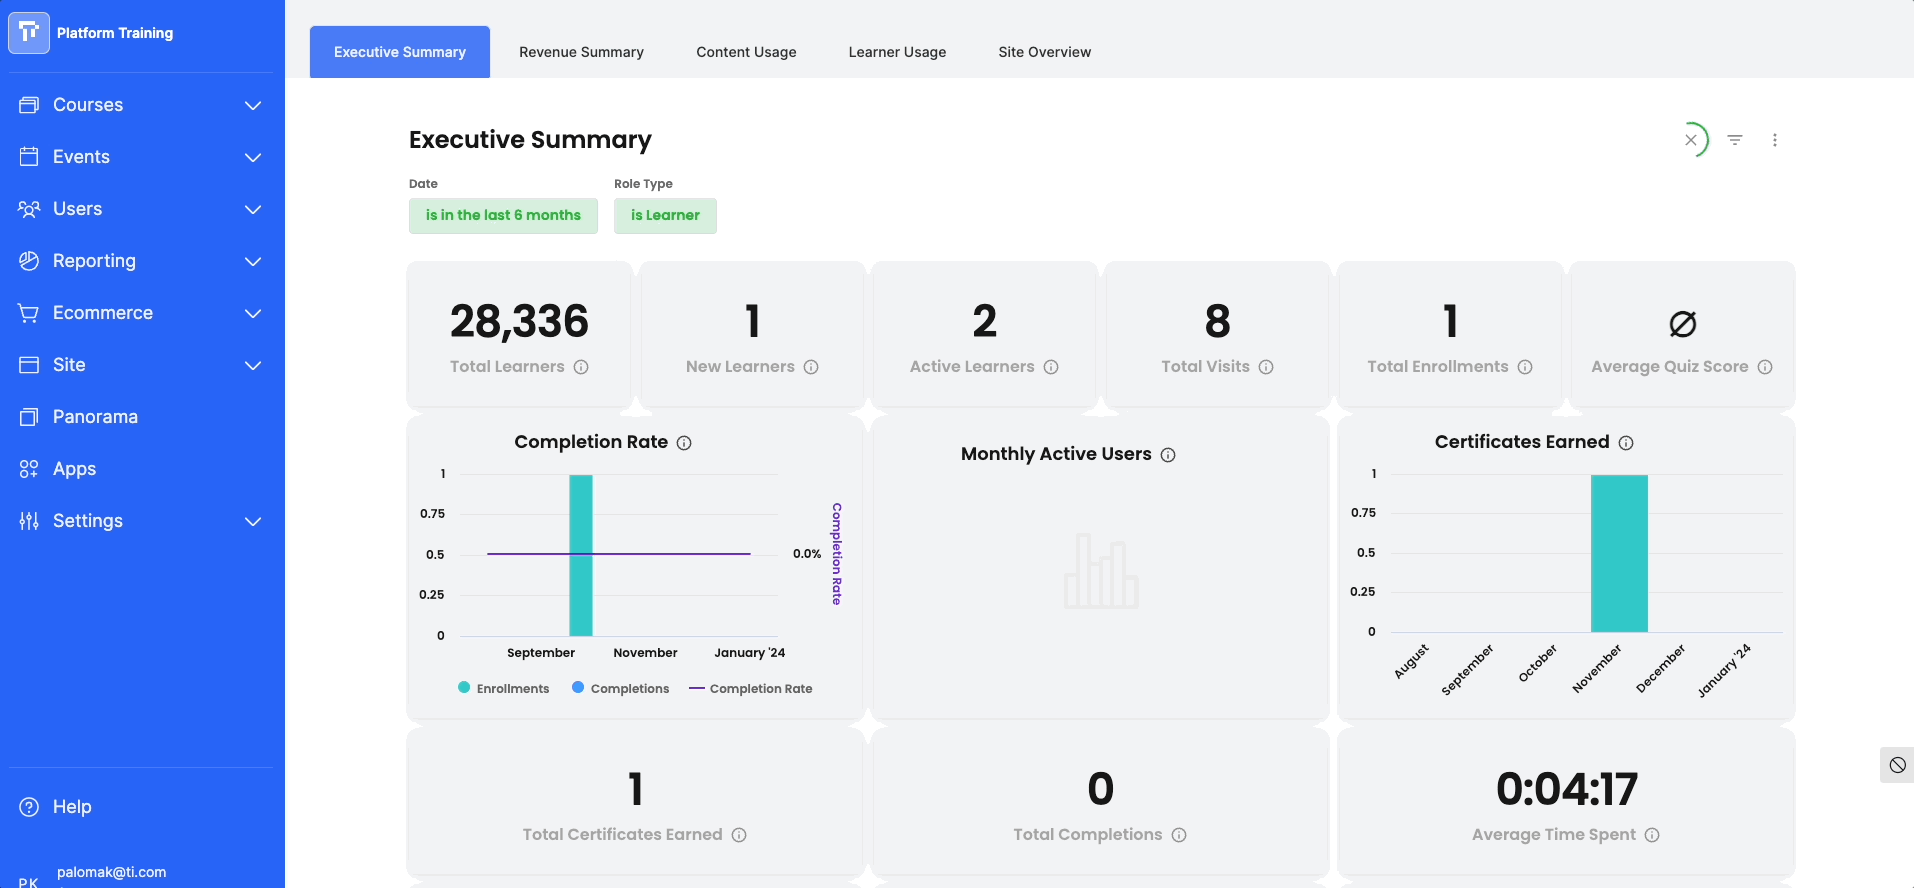This screenshot has height=888, width=1914.
Task: Click the Completion Rate info icon
Action: [684, 443]
